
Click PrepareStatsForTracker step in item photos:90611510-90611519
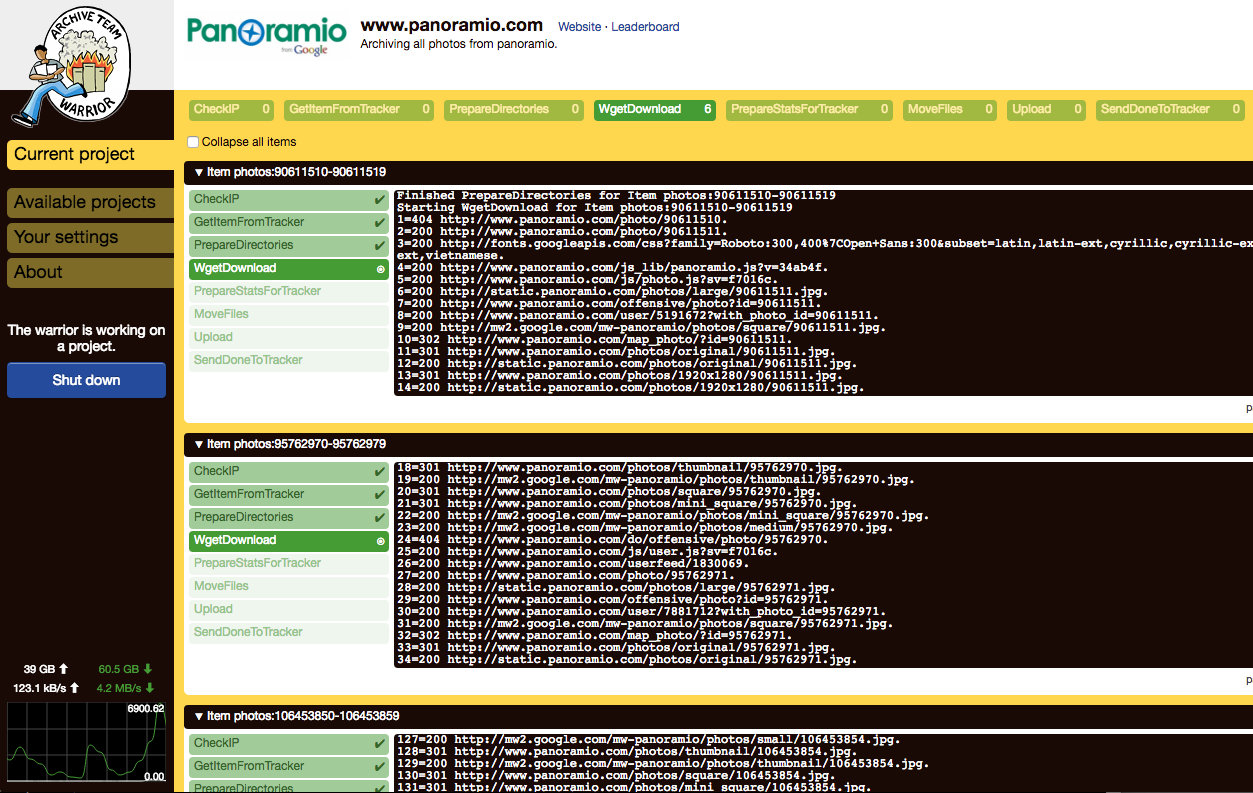point(289,291)
